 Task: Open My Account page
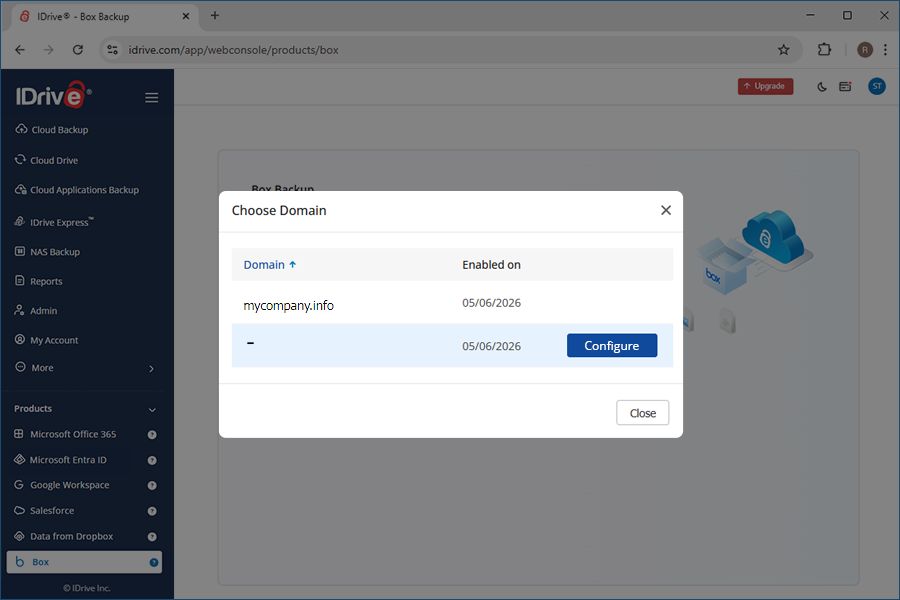coord(46,340)
